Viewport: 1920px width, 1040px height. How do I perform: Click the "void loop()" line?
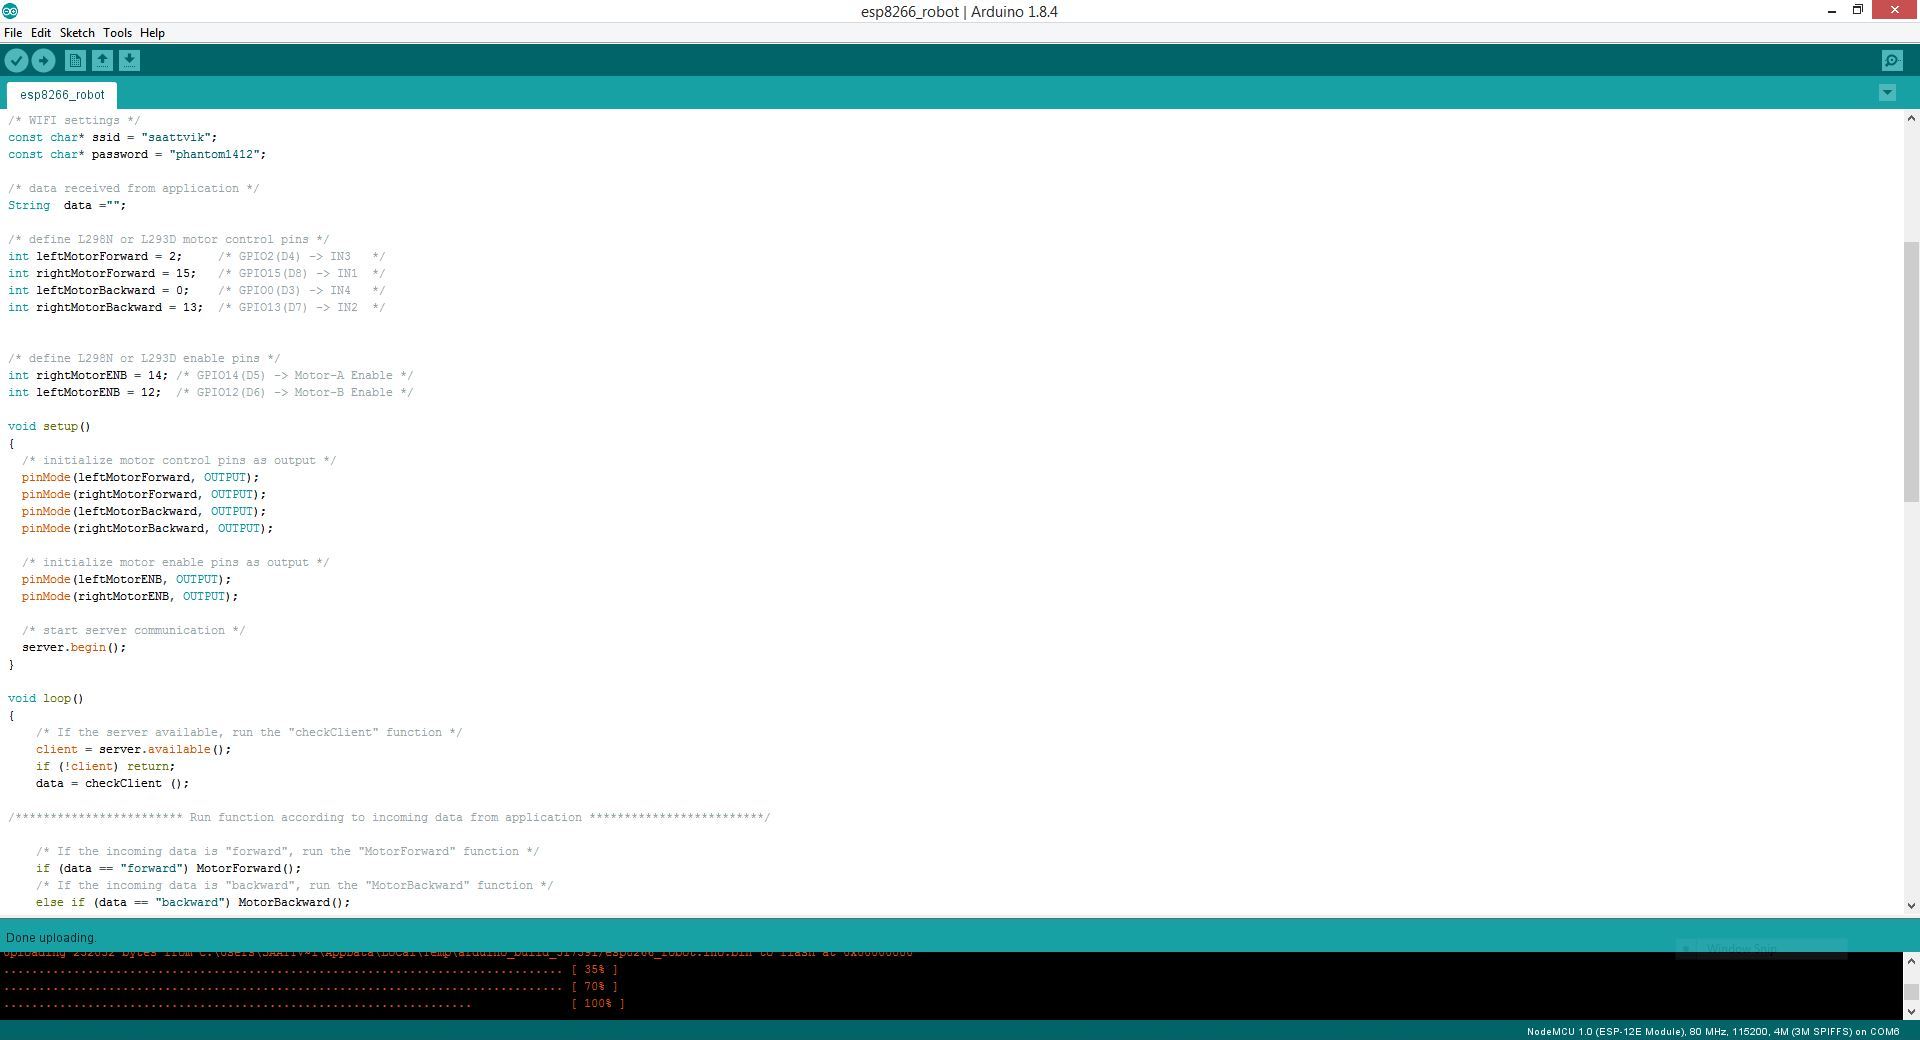pyautogui.click(x=46, y=698)
